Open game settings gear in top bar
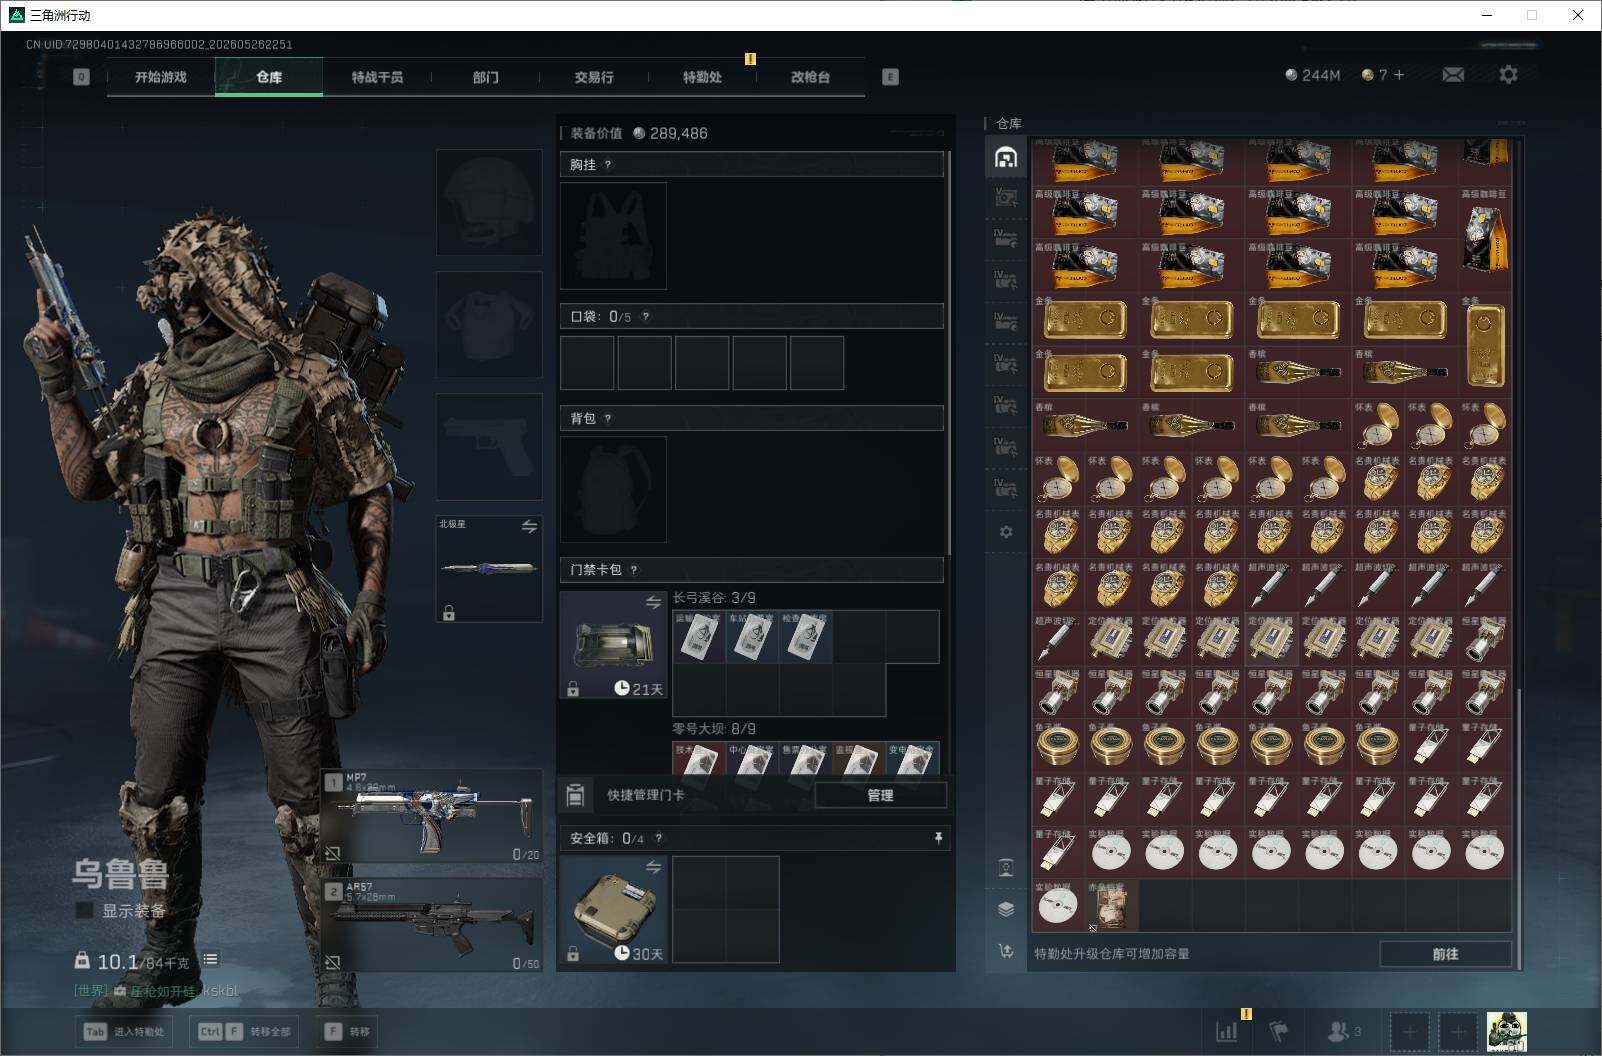Image resolution: width=1602 pixels, height=1056 pixels. [x=1508, y=75]
